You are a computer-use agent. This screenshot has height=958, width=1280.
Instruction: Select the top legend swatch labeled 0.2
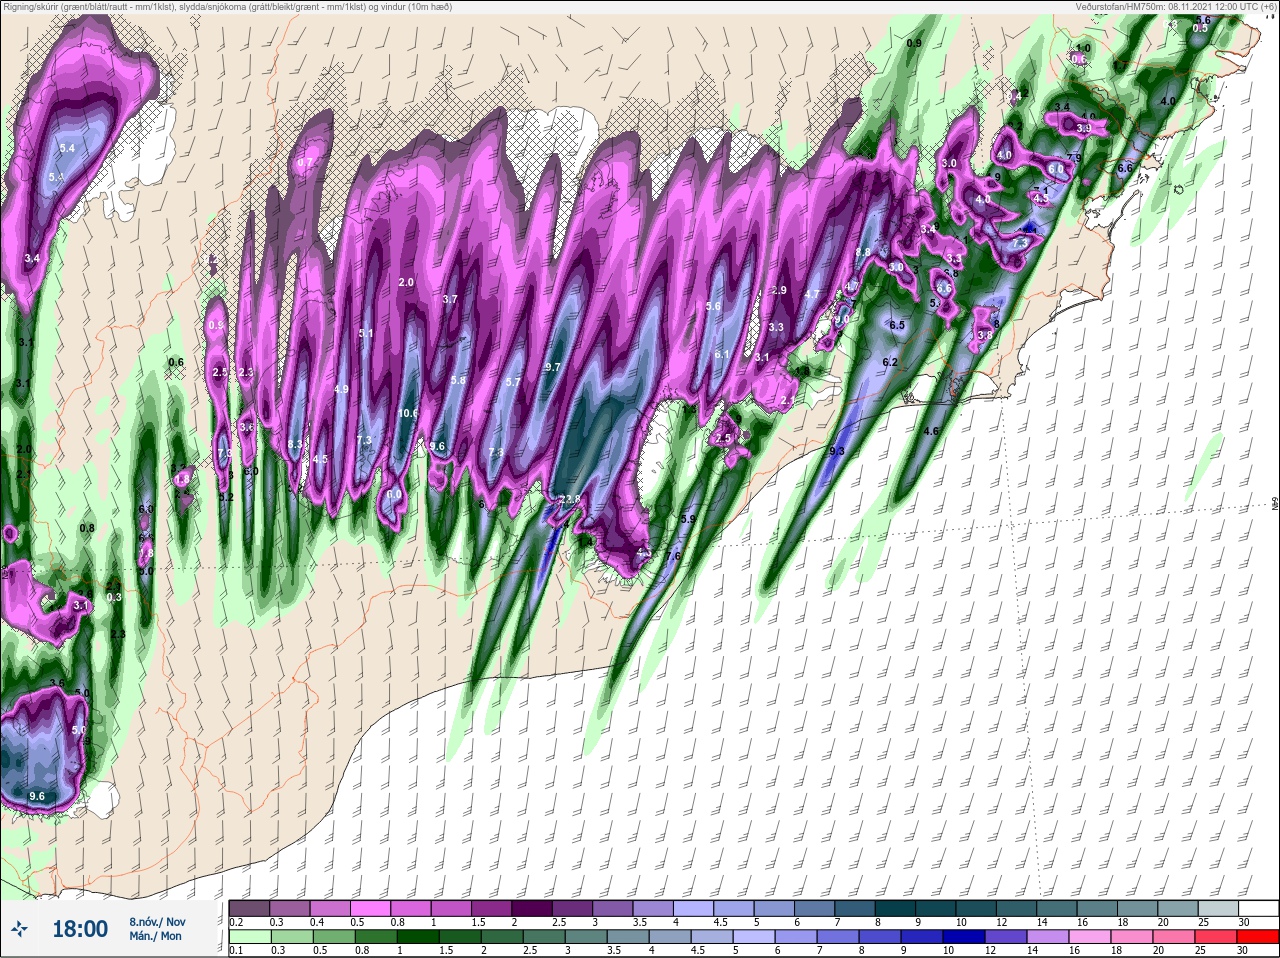click(x=249, y=908)
